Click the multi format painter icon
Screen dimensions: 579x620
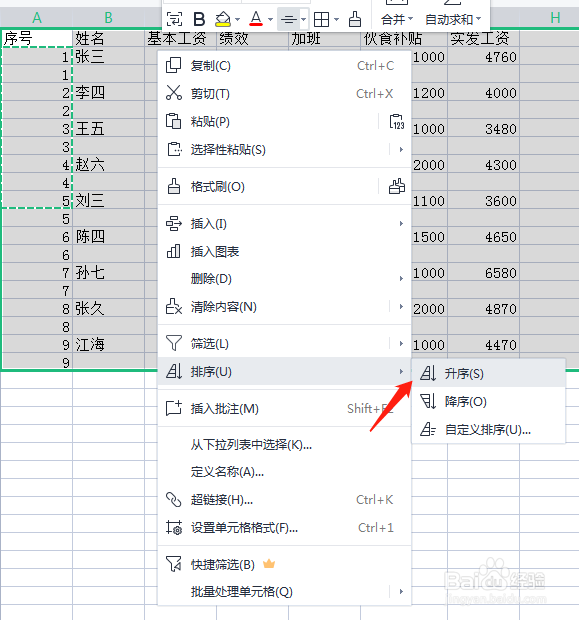(x=396, y=186)
